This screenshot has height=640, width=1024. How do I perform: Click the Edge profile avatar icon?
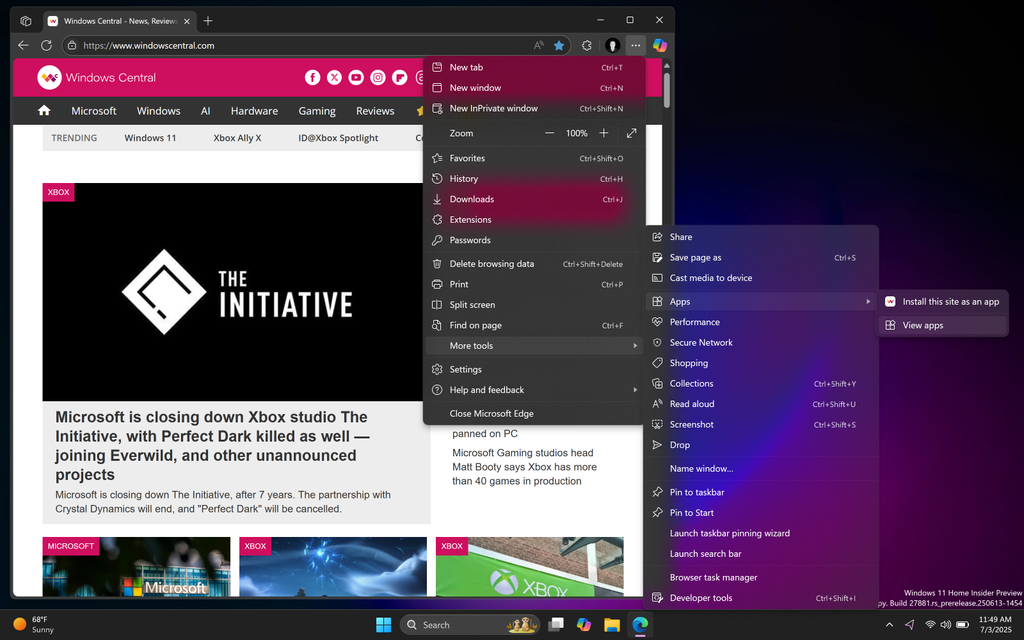click(613, 45)
